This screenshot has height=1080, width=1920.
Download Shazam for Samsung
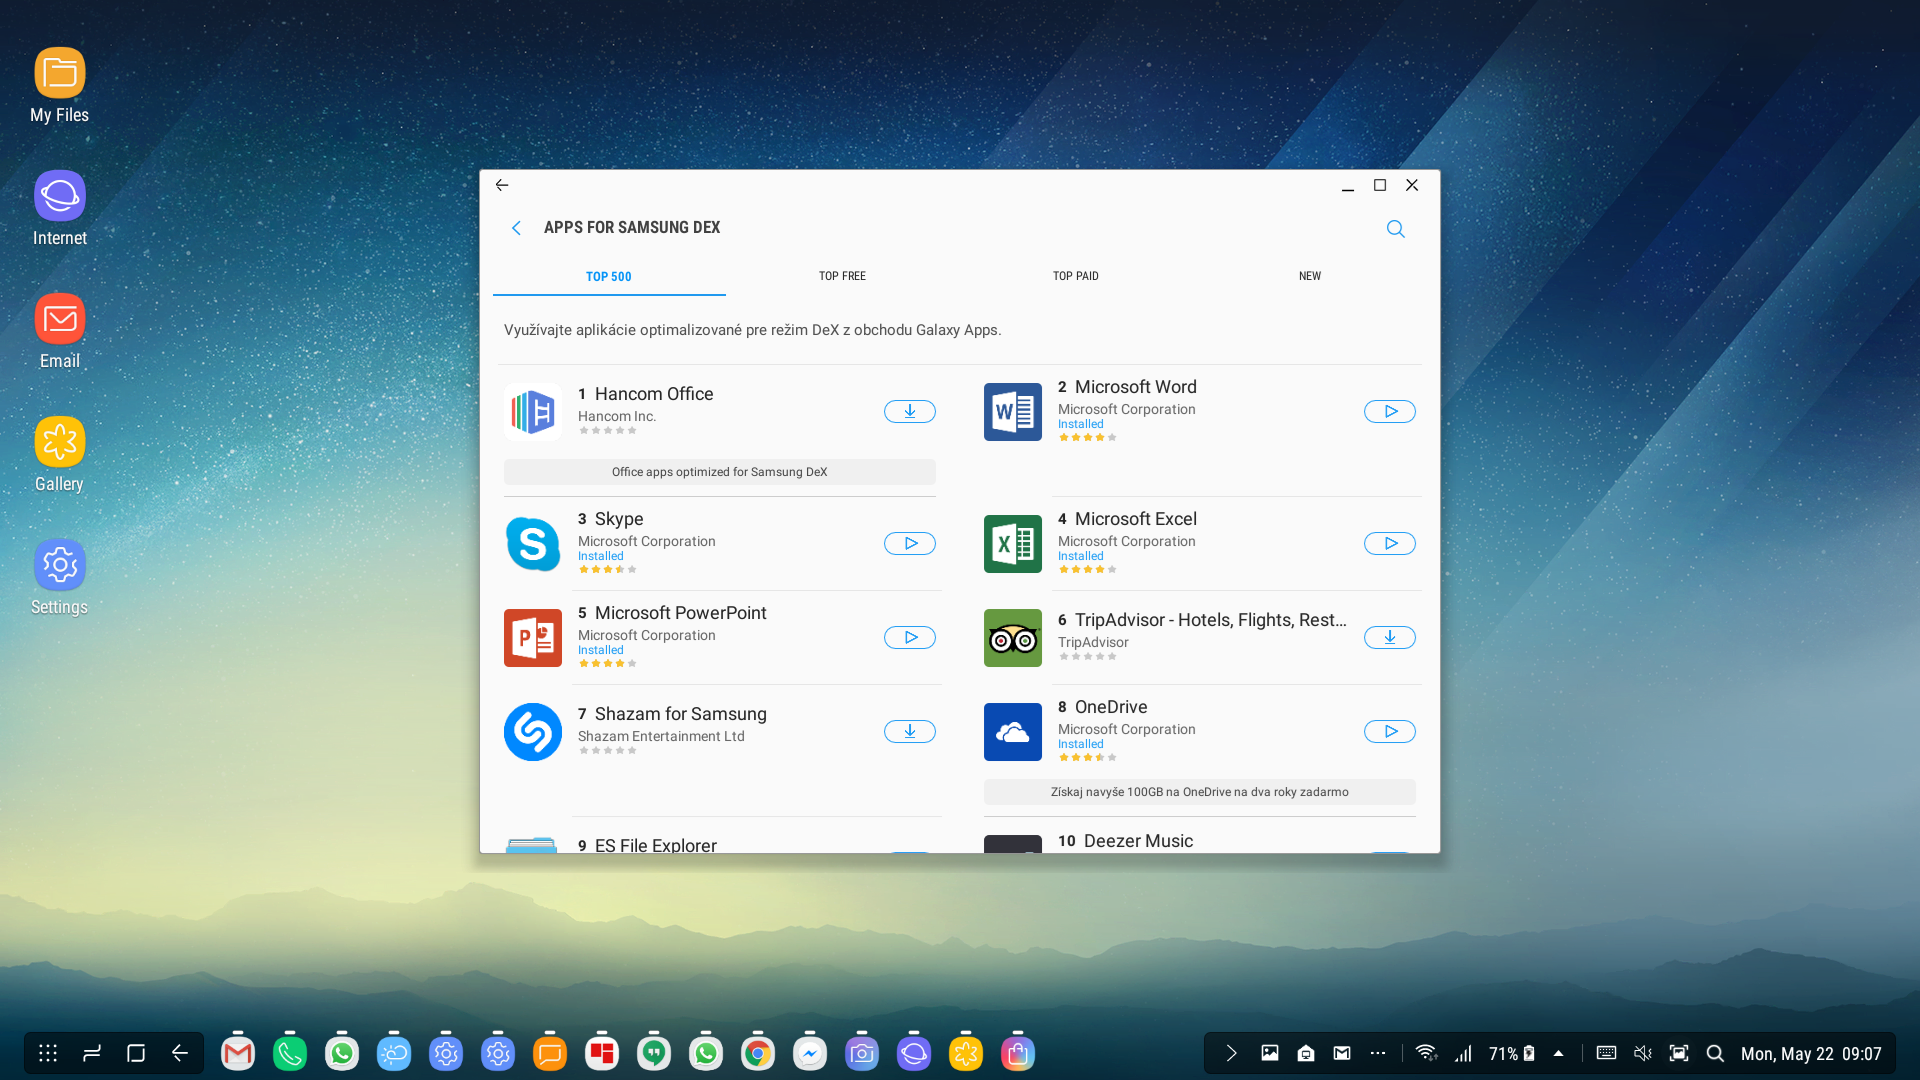click(910, 731)
